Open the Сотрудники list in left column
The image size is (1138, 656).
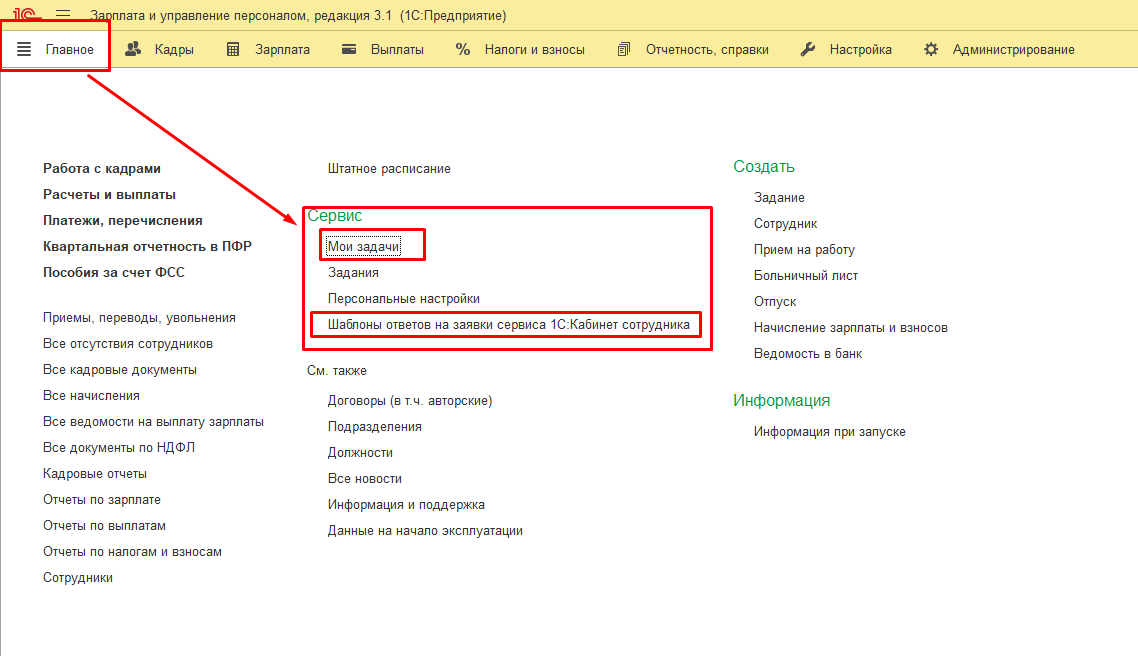point(78,578)
